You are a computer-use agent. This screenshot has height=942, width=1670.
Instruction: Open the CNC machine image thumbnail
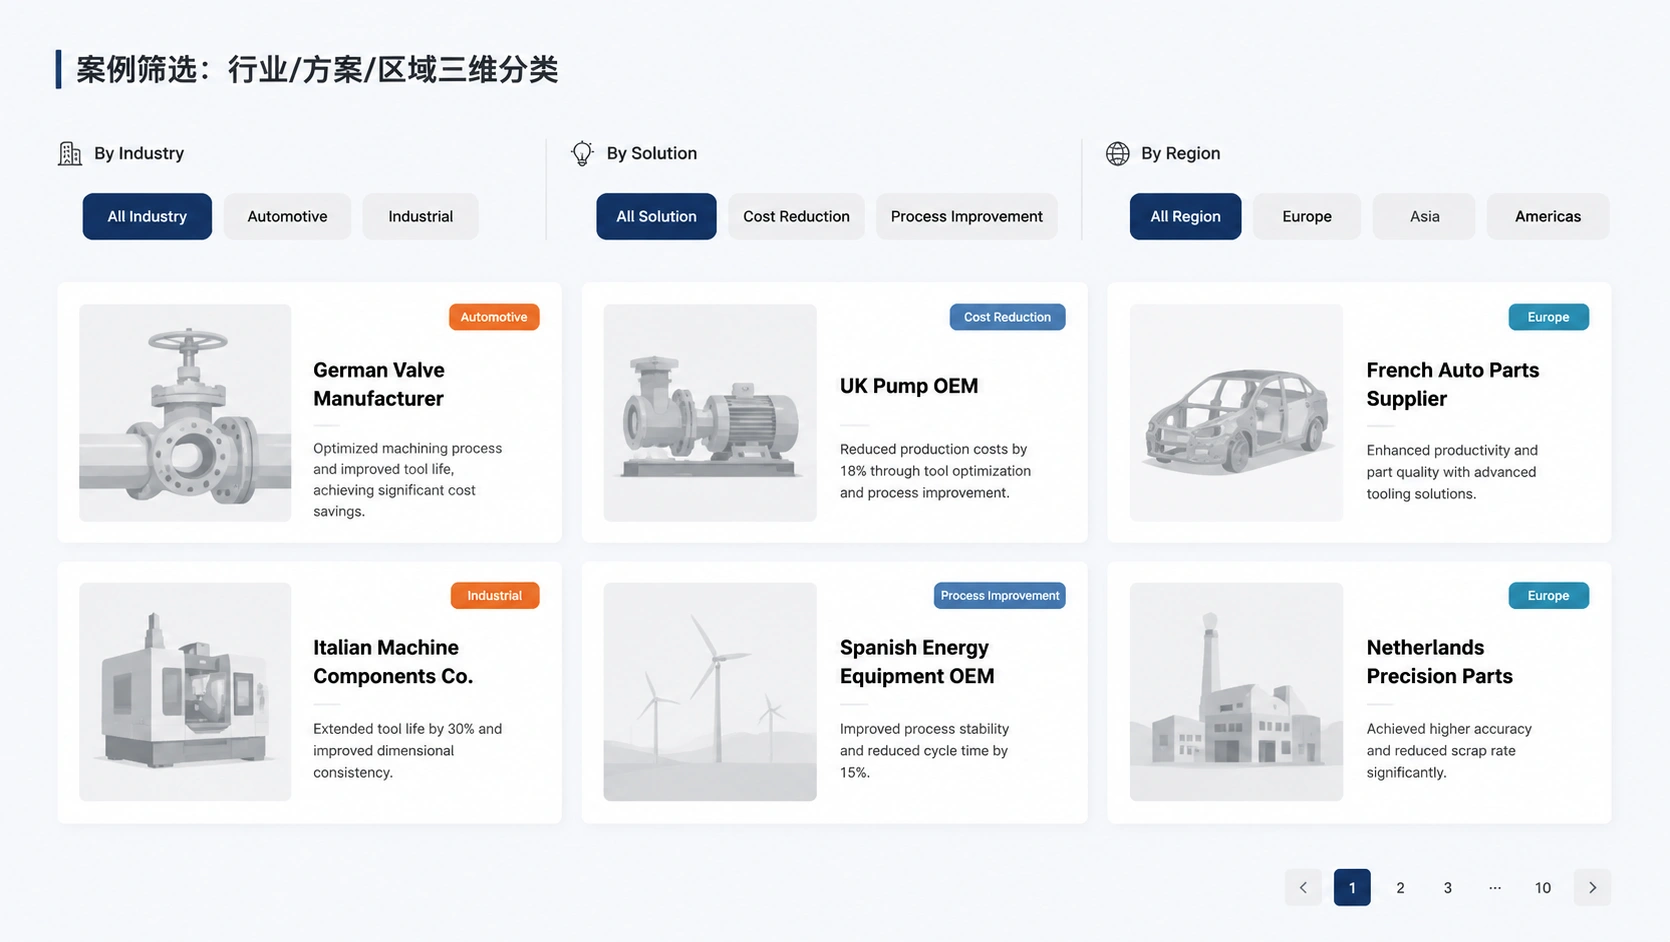[185, 692]
